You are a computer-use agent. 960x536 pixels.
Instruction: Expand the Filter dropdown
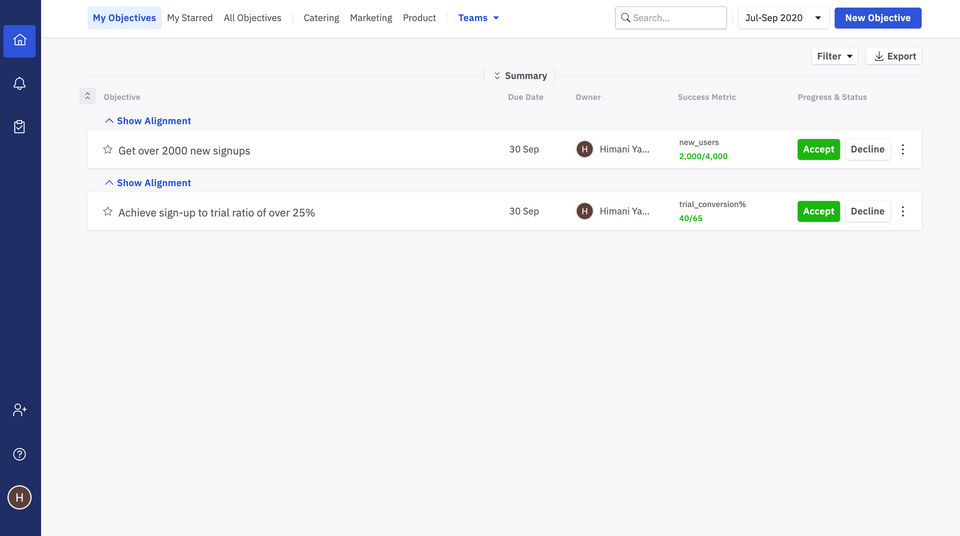point(835,57)
